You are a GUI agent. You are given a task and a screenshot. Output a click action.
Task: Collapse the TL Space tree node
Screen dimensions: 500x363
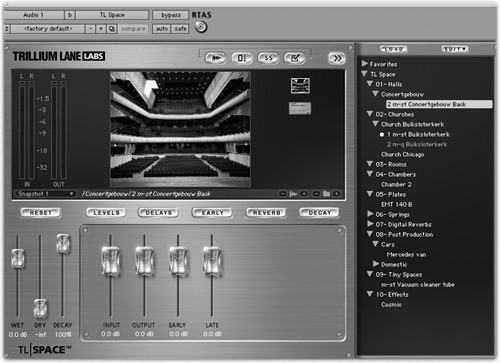pyautogui.click(x=364, y=74)
